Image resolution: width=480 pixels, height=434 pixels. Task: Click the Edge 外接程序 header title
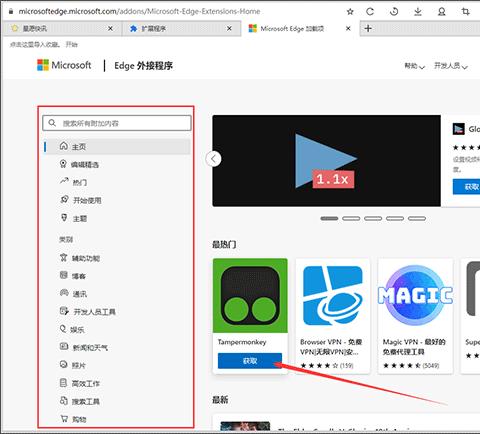coord(143,66)
